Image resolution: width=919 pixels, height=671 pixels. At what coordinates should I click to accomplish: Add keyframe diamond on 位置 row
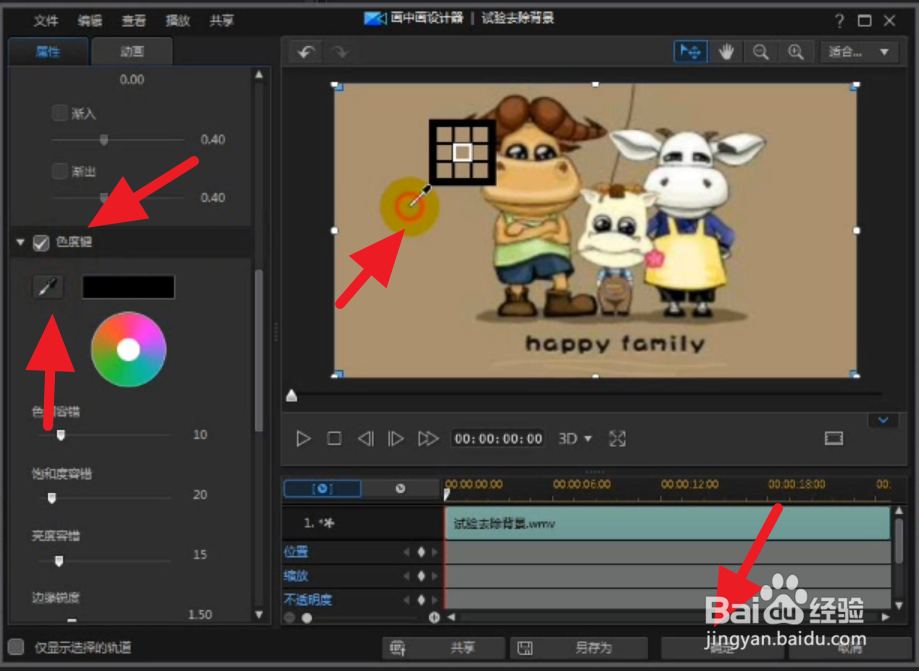421,551
